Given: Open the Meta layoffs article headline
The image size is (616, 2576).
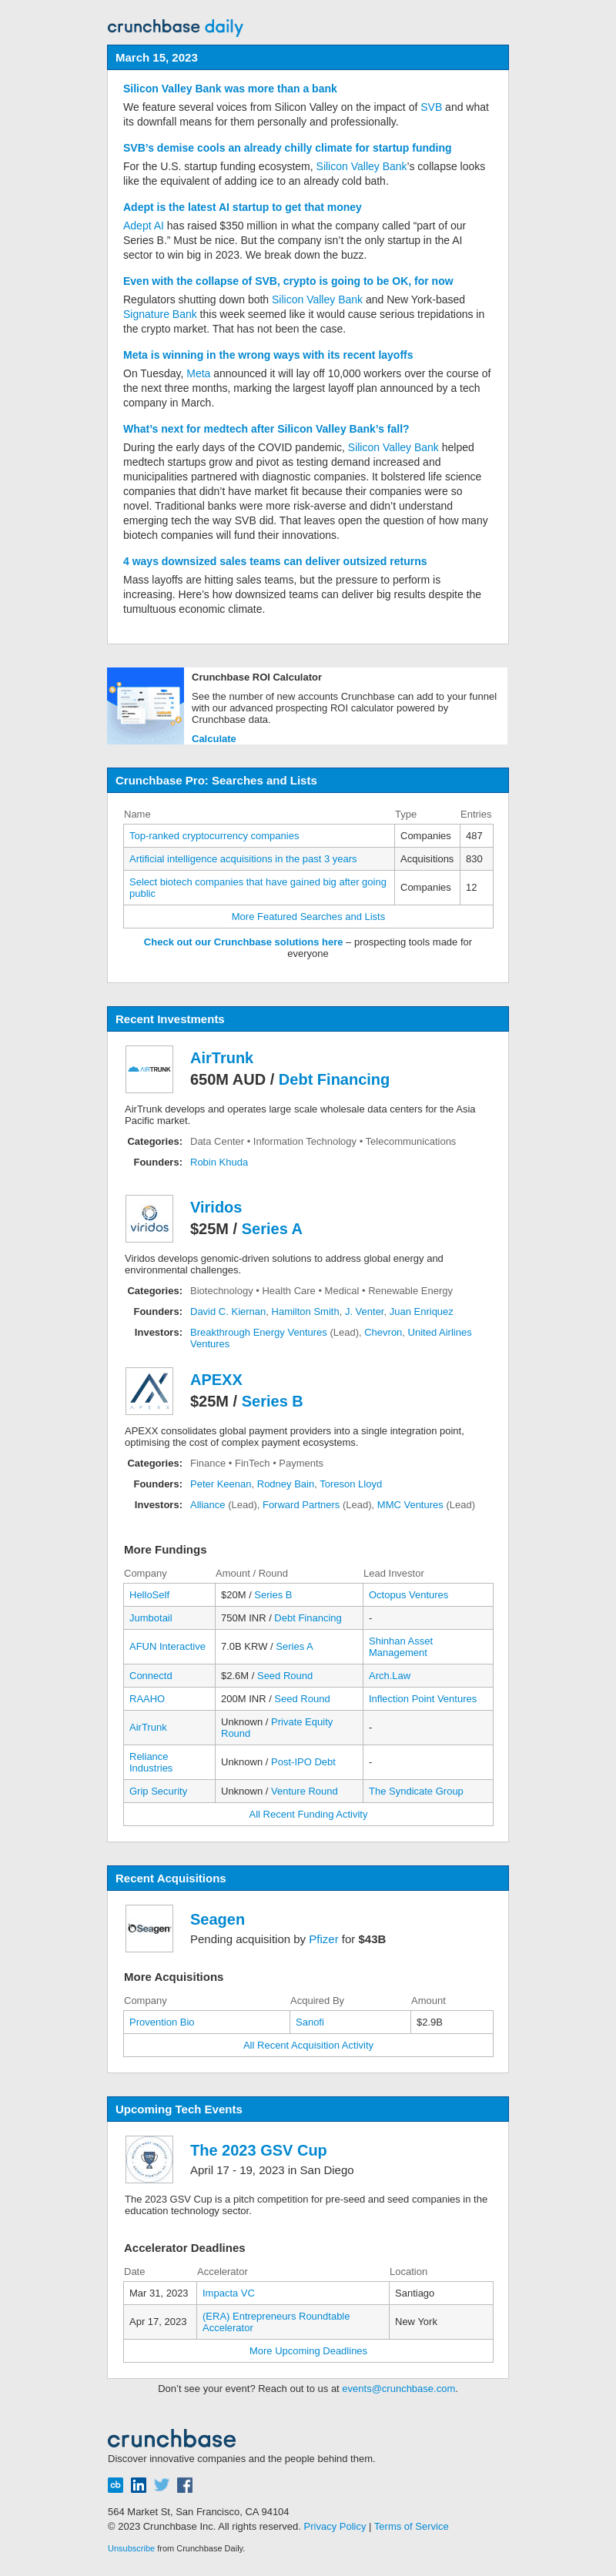Looking at the screenshot, I should tap(268, 355).
